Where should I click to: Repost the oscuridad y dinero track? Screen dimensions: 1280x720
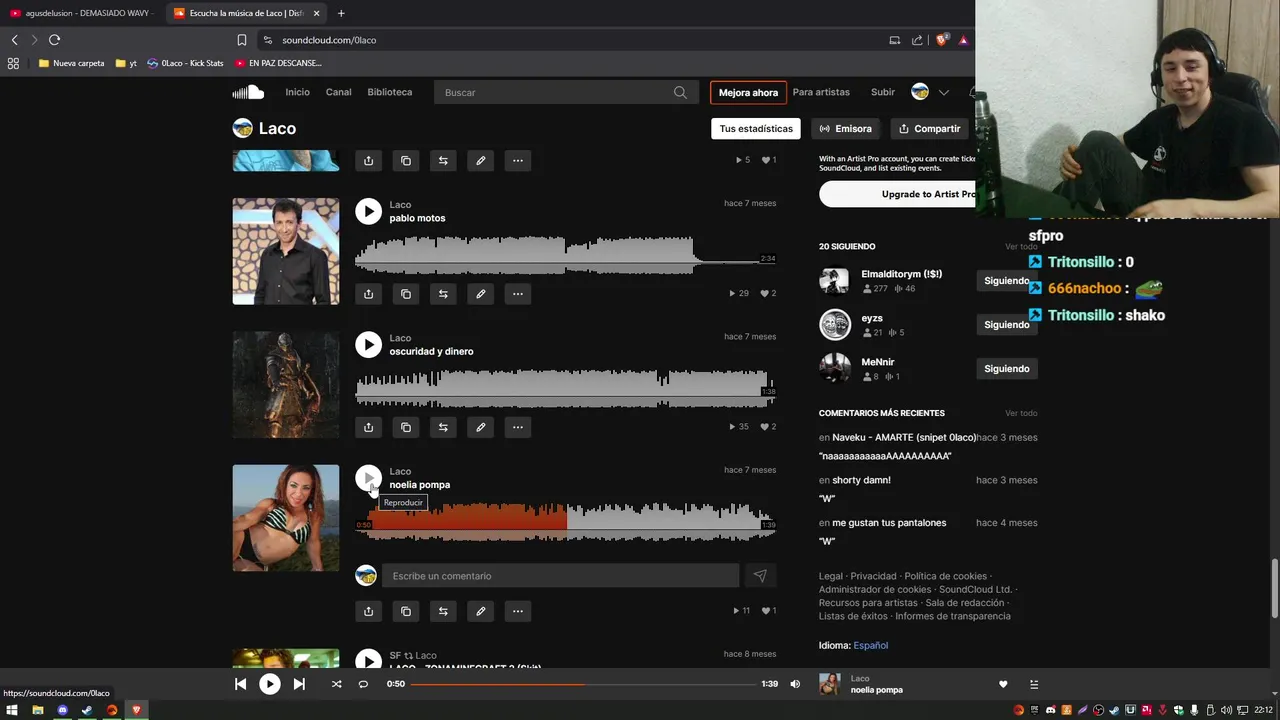[443, 427]
